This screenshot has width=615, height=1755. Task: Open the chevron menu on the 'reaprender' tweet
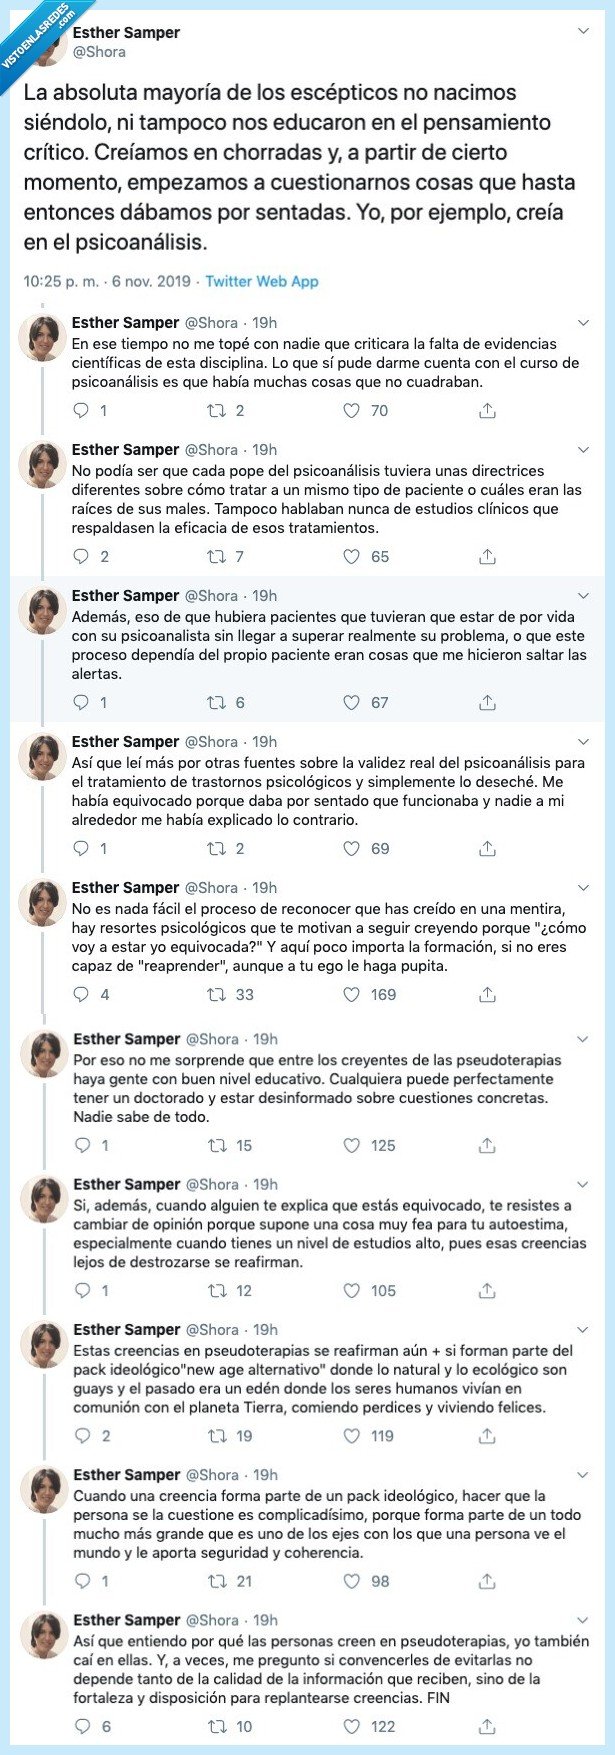(583, 887)
